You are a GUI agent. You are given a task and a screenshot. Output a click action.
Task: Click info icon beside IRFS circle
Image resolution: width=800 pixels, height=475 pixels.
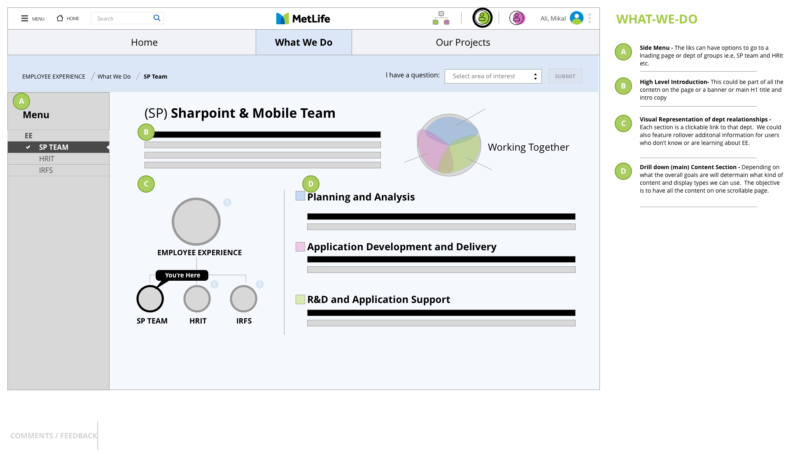(260, 284)
